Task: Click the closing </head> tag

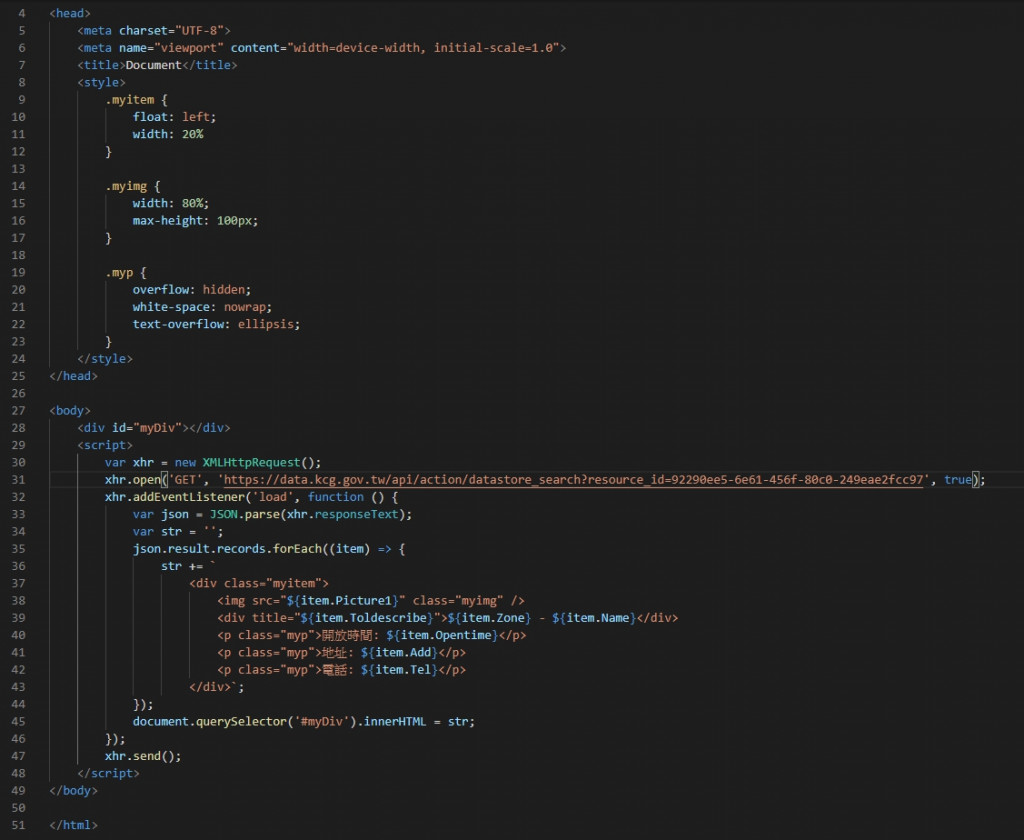Action: point(73,376)
